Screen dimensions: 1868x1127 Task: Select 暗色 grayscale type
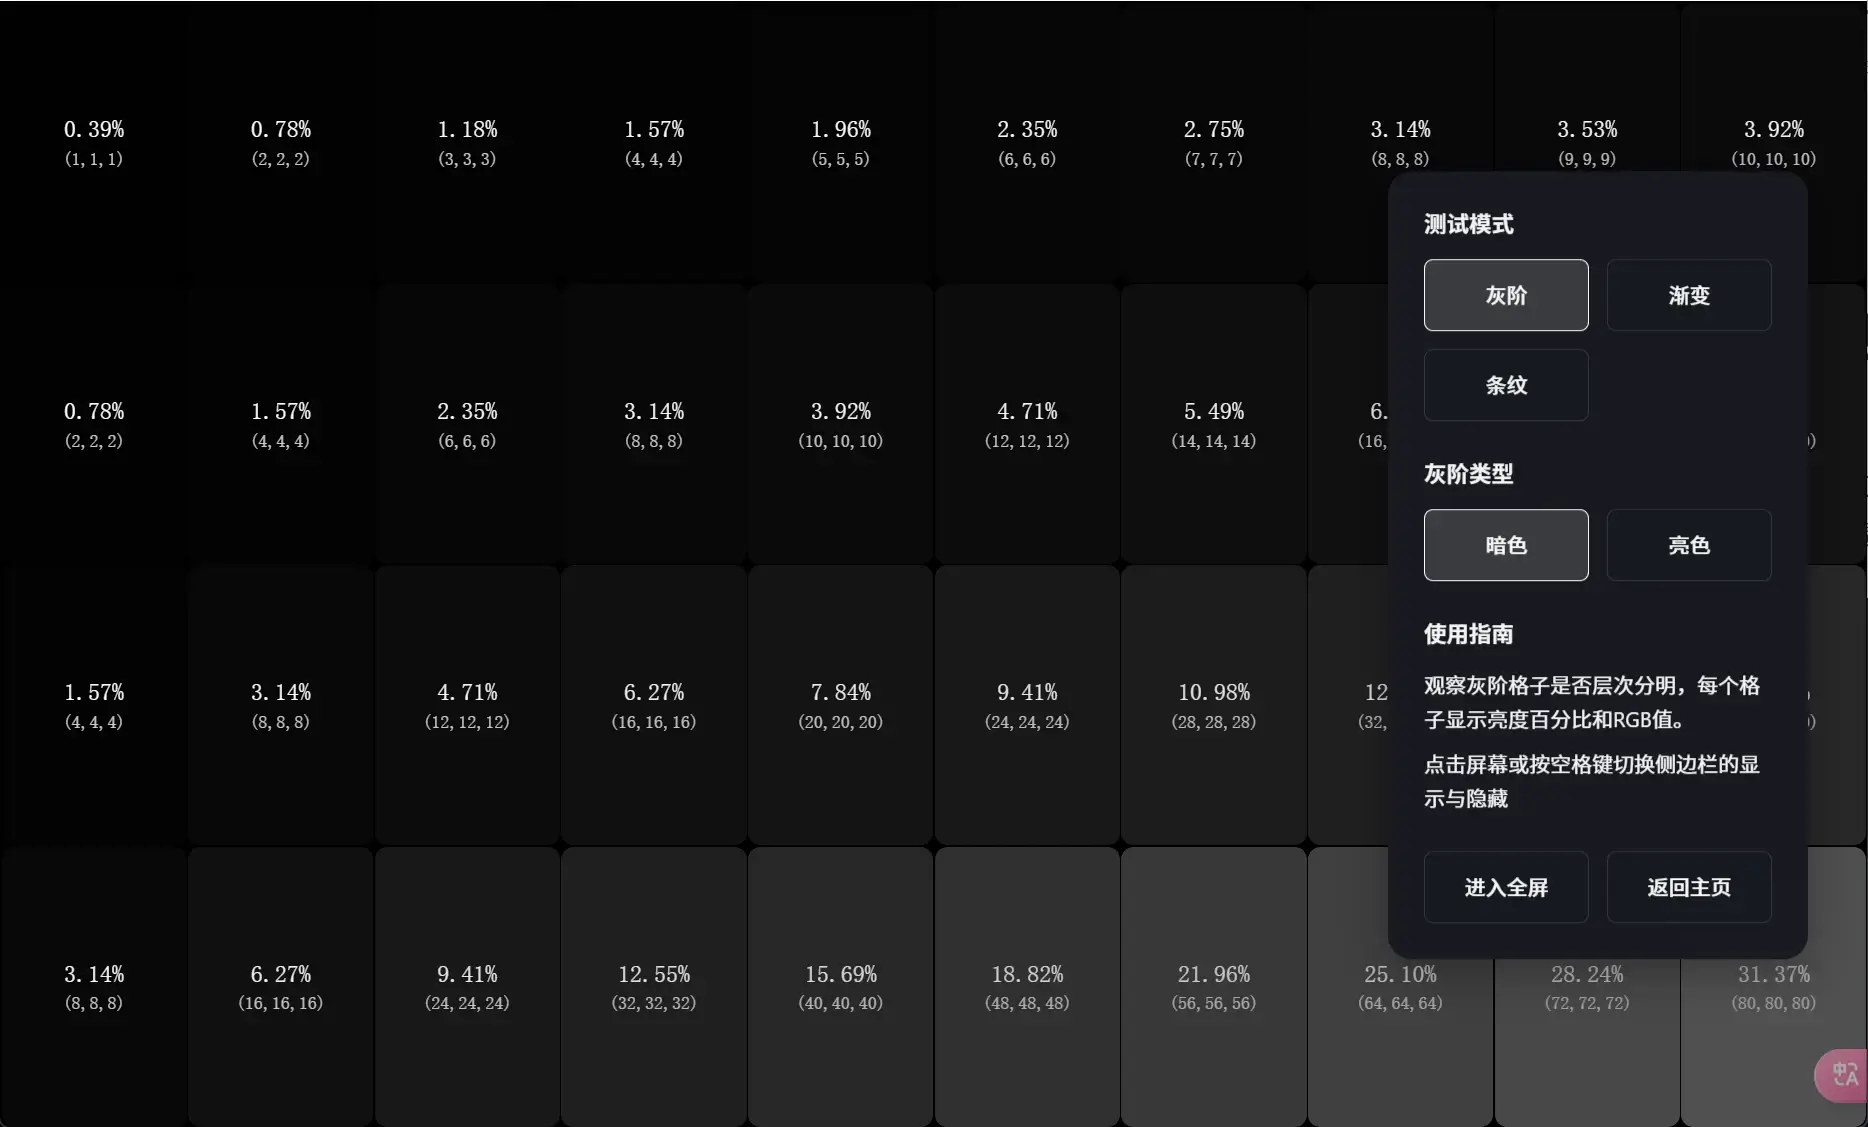tap(1505, 545)
